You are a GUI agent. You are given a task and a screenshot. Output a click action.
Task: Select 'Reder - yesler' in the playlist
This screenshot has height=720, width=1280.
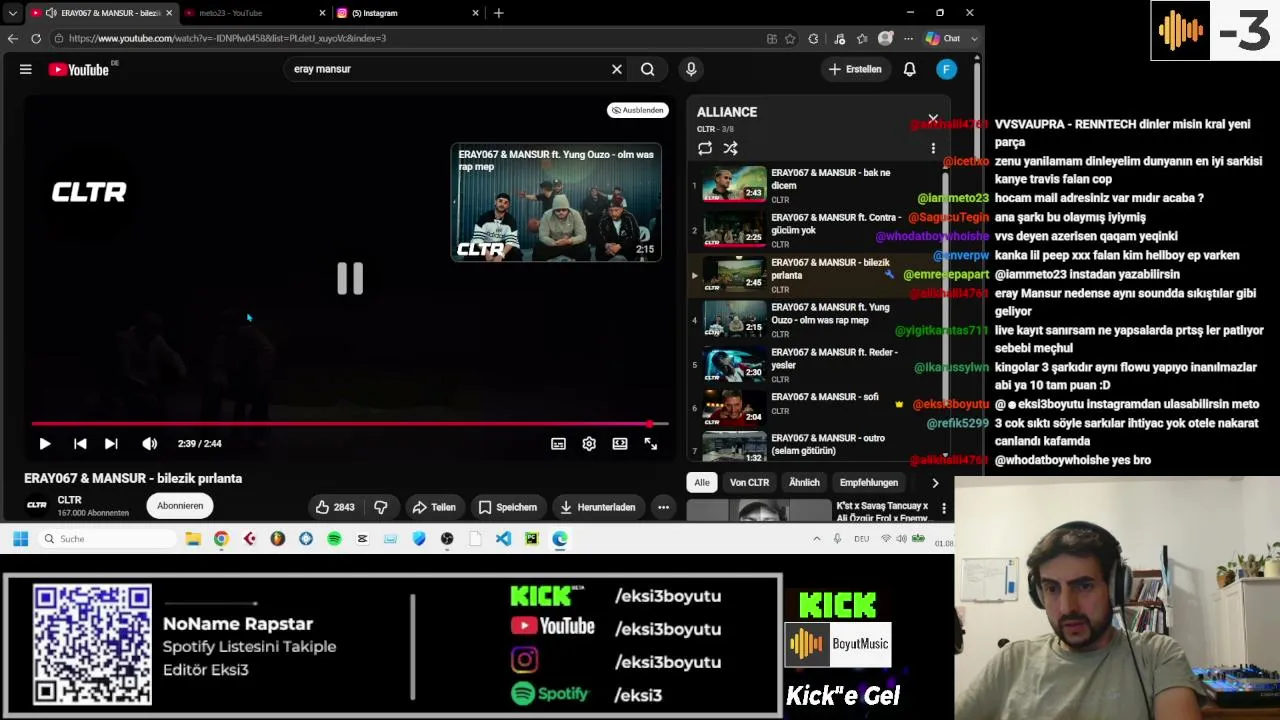pos(815,365)
